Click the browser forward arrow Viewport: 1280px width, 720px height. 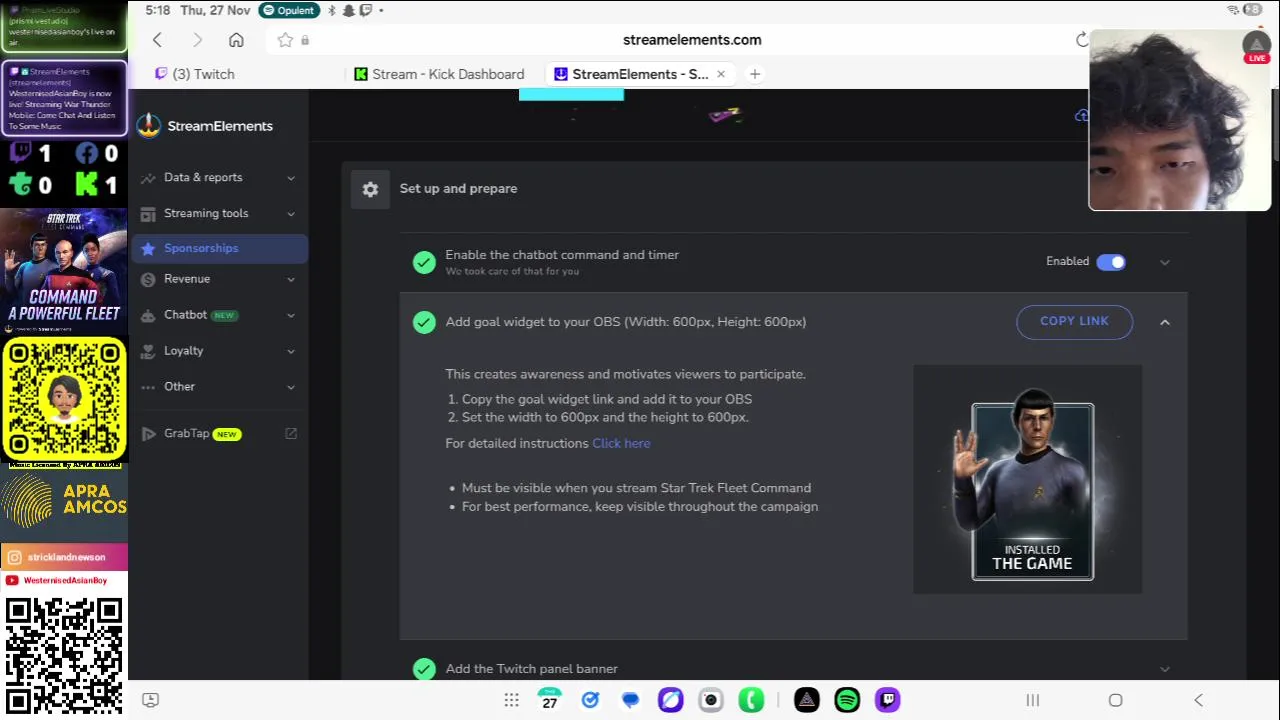197,40
